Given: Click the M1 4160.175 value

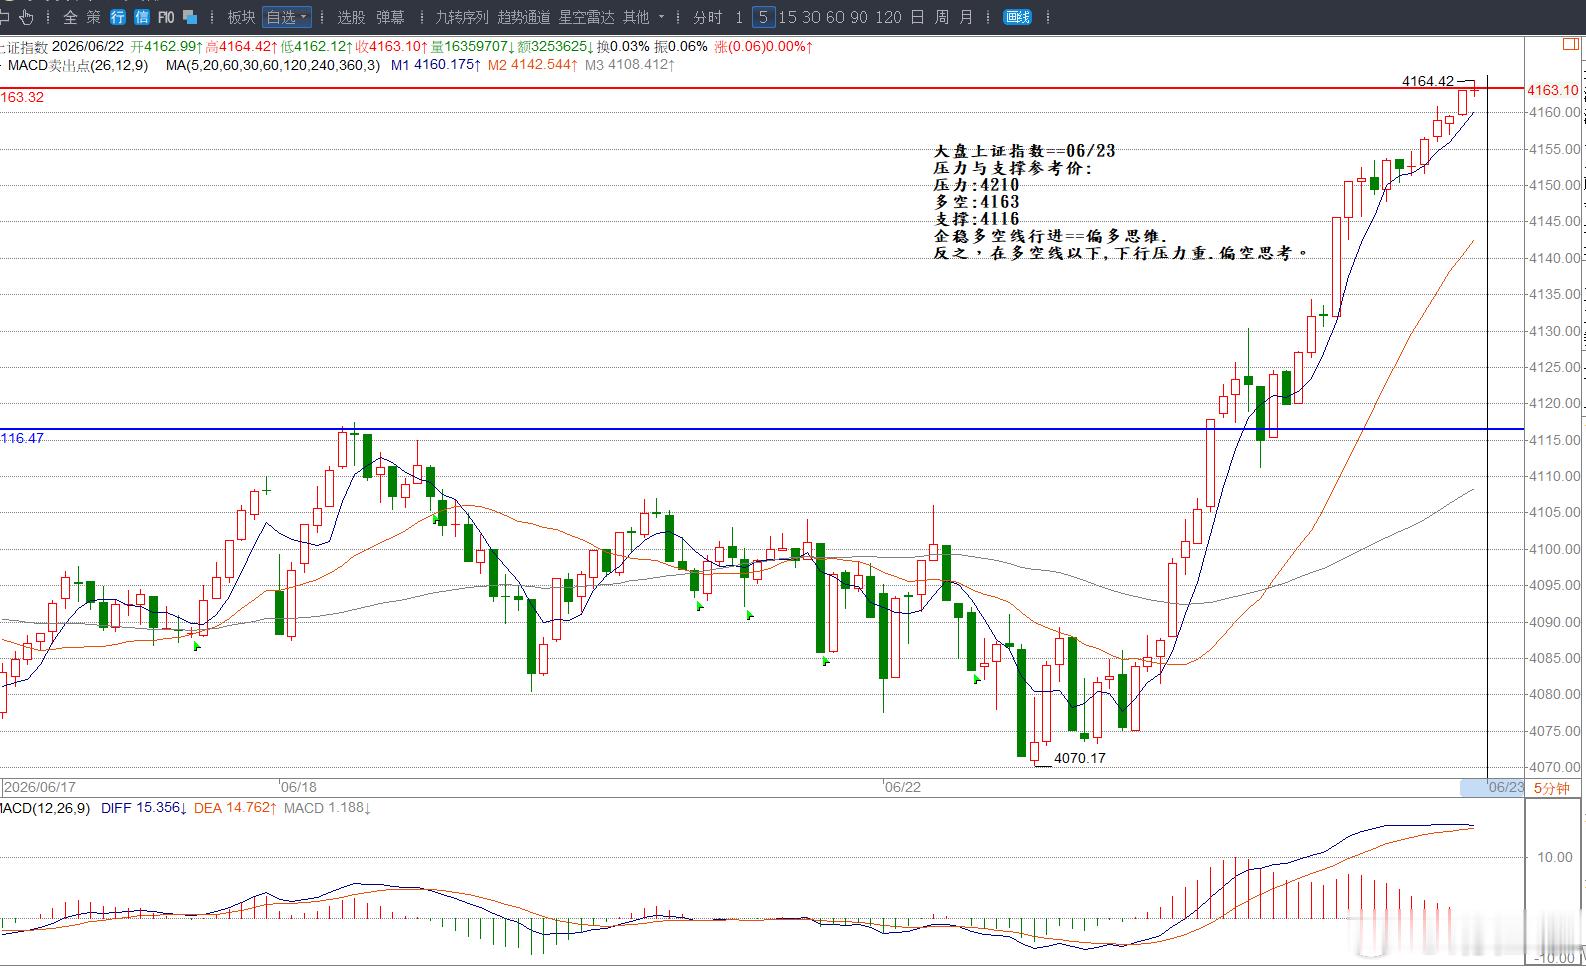Looking at the screenshot, I should (435, 65).
